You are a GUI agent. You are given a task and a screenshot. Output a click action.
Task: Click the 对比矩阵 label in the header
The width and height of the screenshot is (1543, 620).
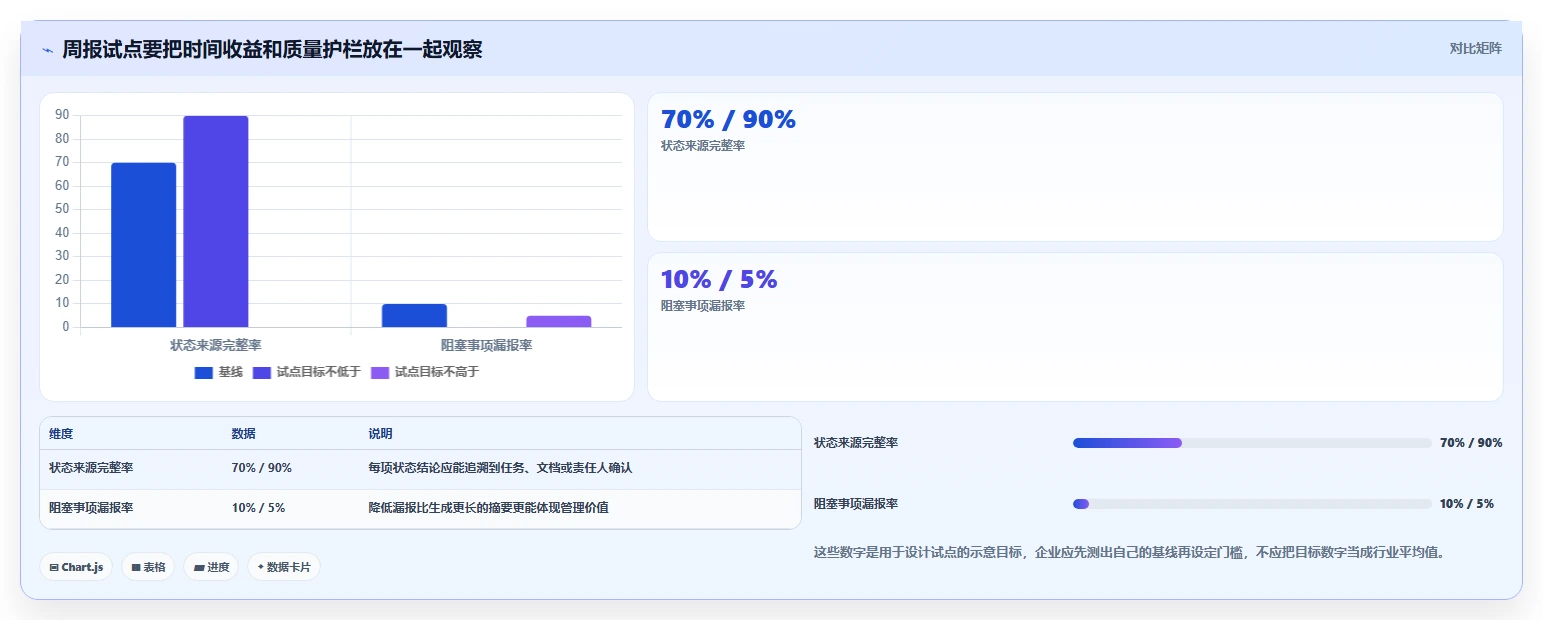[x=1475, y=48]
